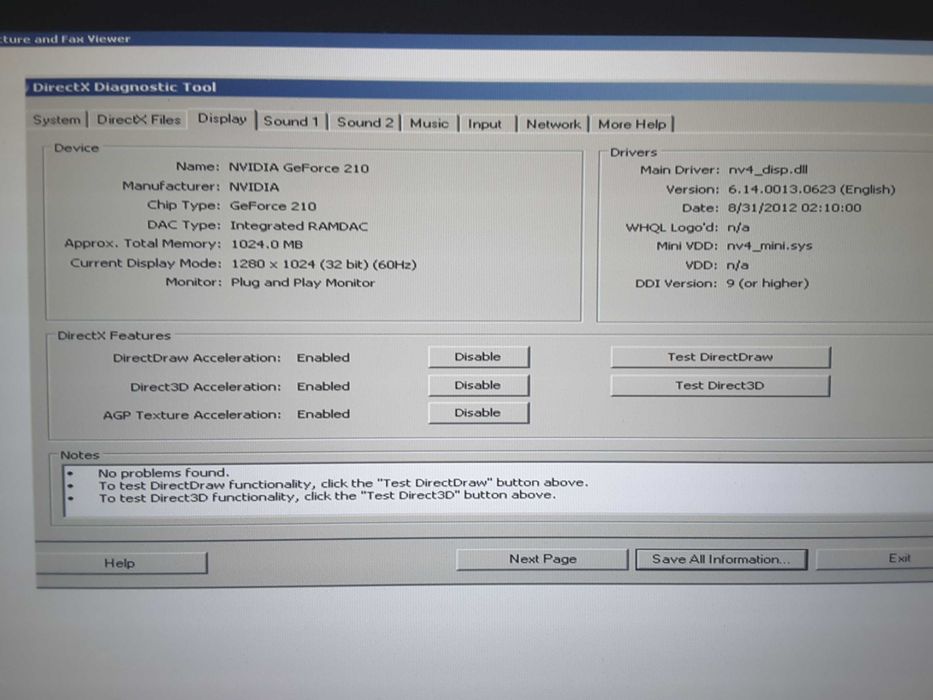
Task: Disable AGP Texture Acceleration
Action: click(478, 412)
